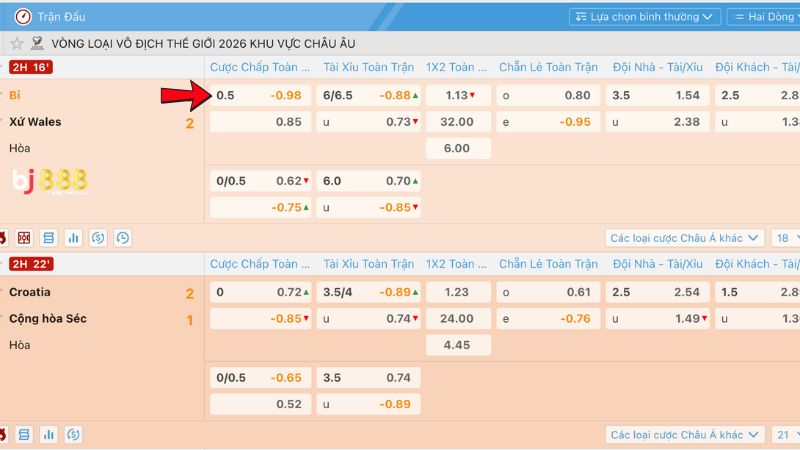
Task: Pick Cộng hòa Séc win at 24.00
Action: click(458, 319)
